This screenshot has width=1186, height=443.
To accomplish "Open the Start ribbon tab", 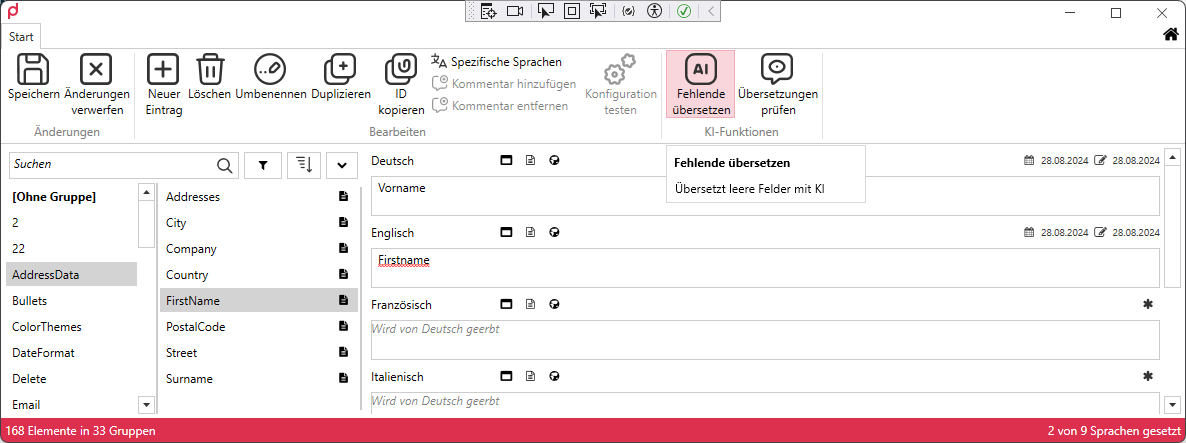I will [x=21, y=36].
